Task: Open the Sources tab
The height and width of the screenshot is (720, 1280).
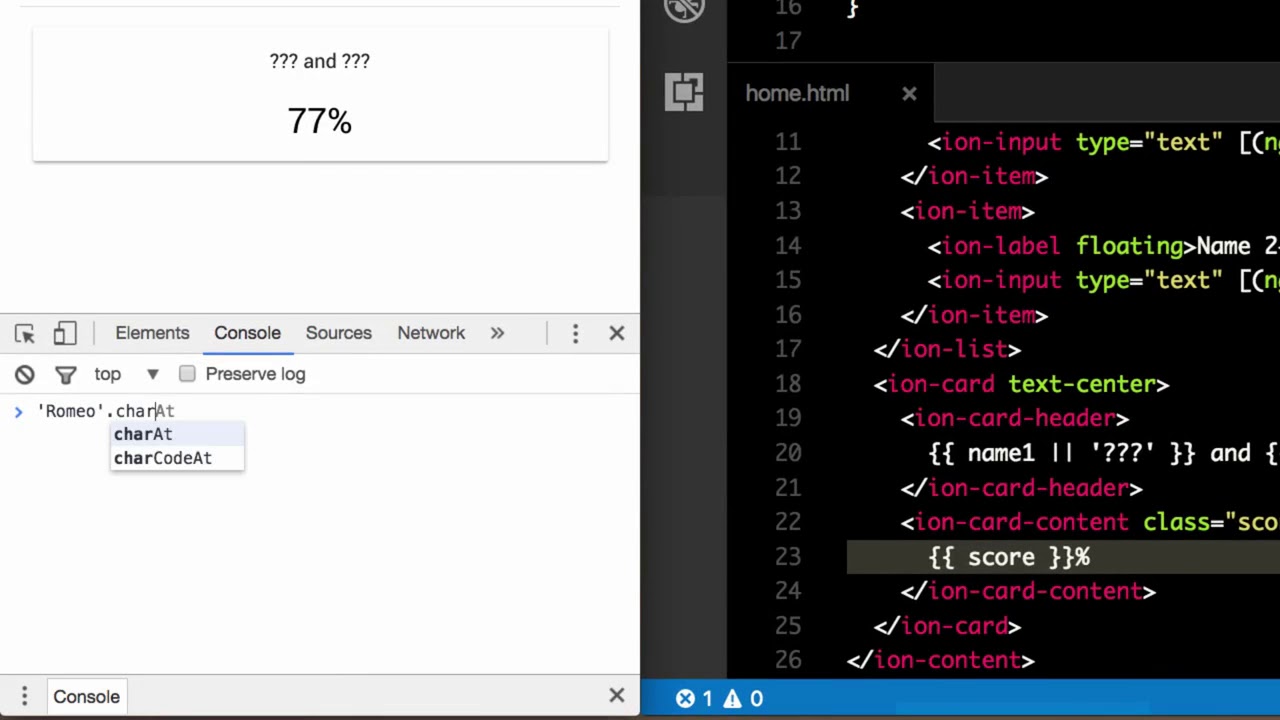Action: pos(338,333)
